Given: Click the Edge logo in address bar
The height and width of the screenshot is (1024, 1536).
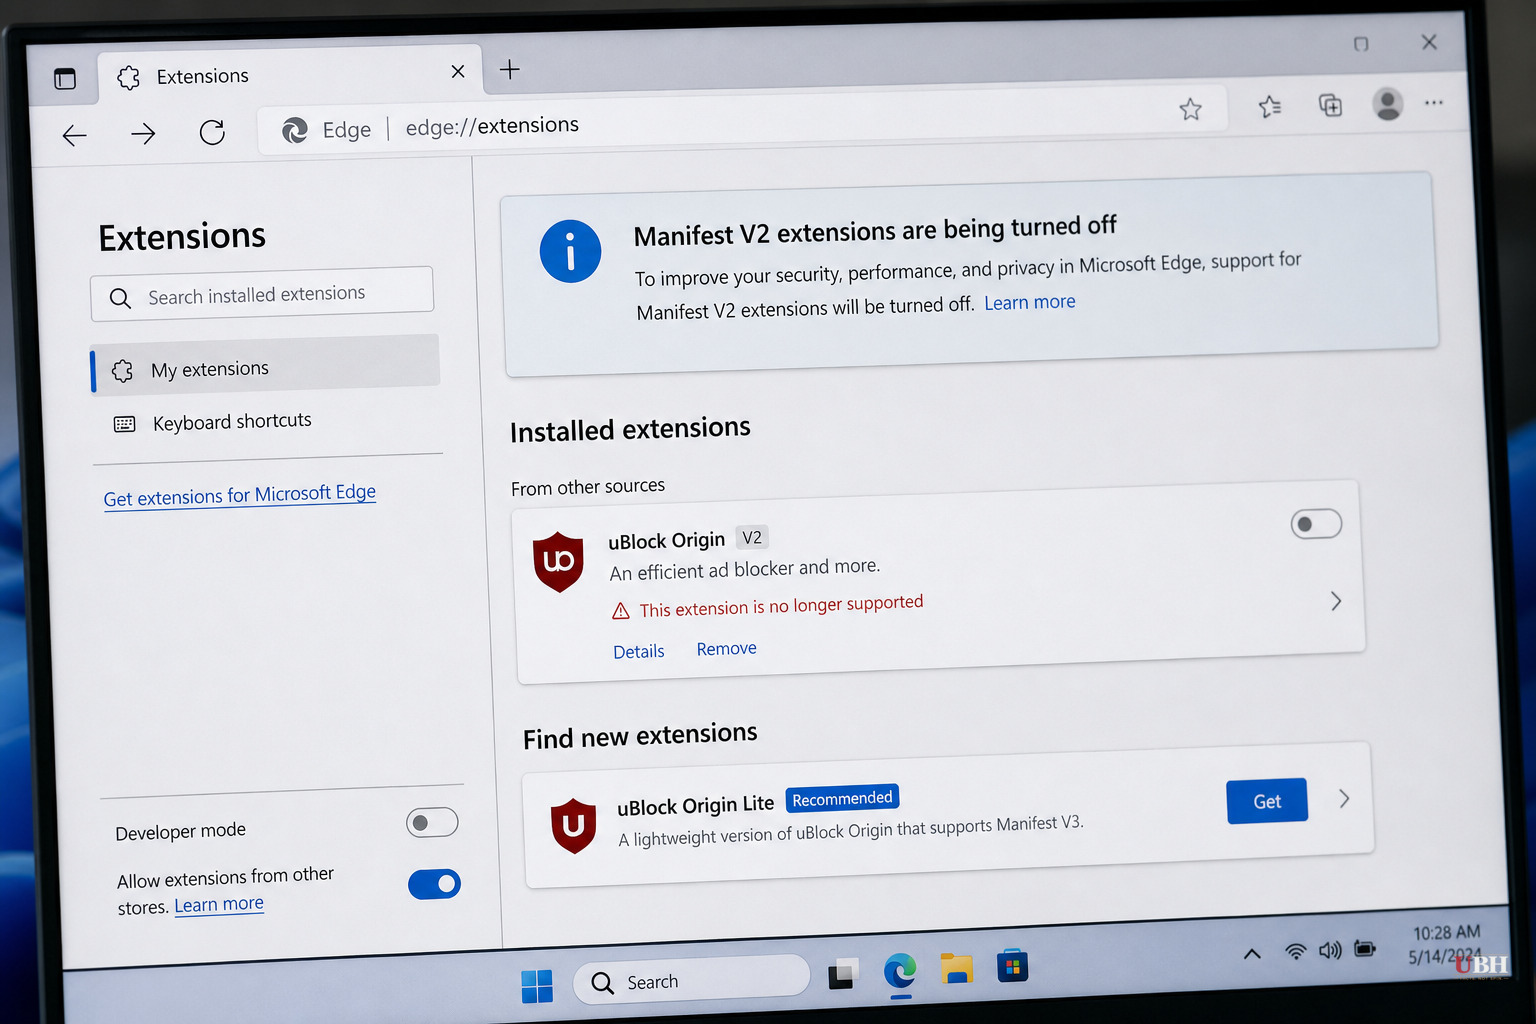Looking at the screenshot, I should 295,130.
